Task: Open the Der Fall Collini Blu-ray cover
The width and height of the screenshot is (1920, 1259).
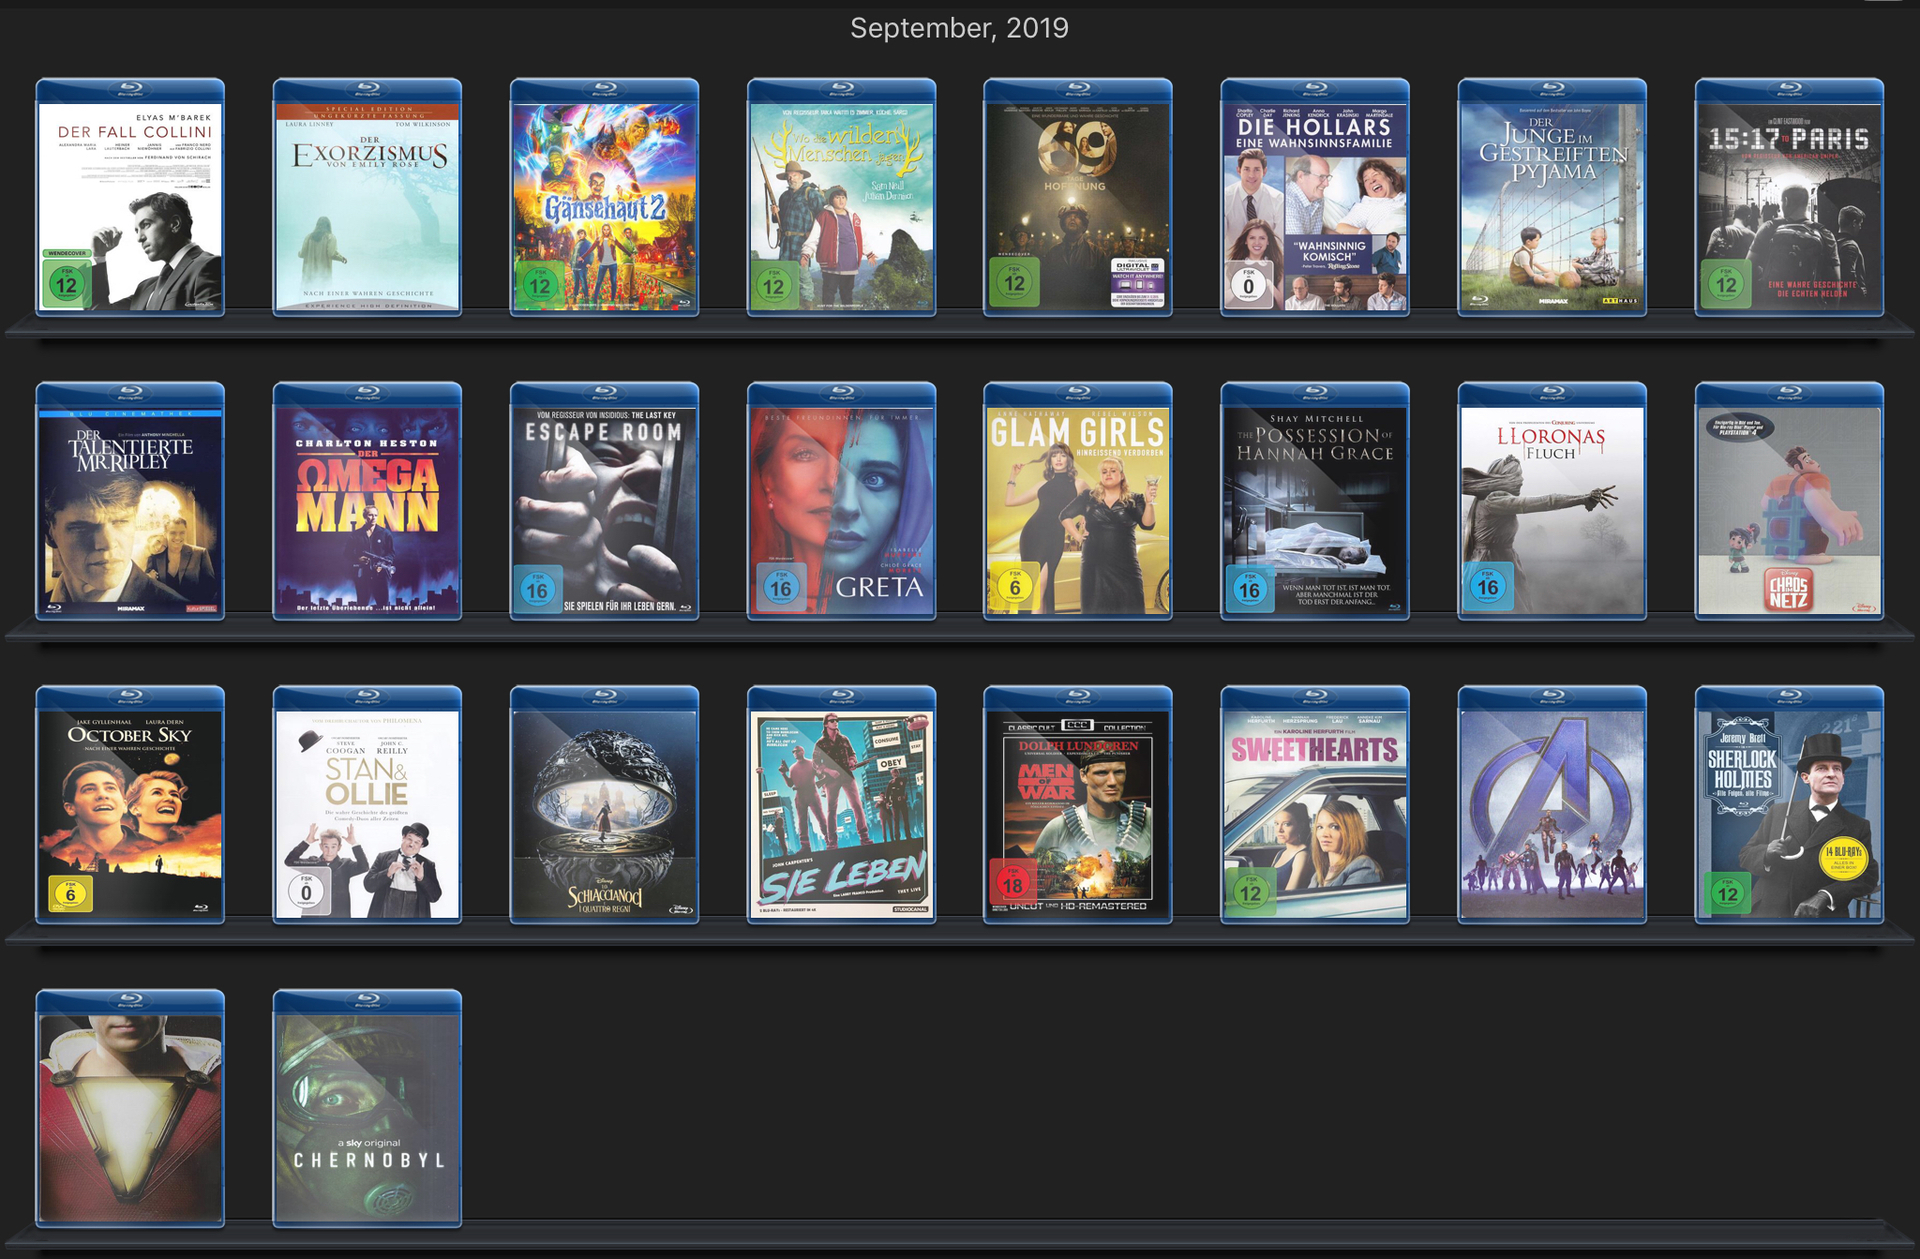Action: pos(130,198)
